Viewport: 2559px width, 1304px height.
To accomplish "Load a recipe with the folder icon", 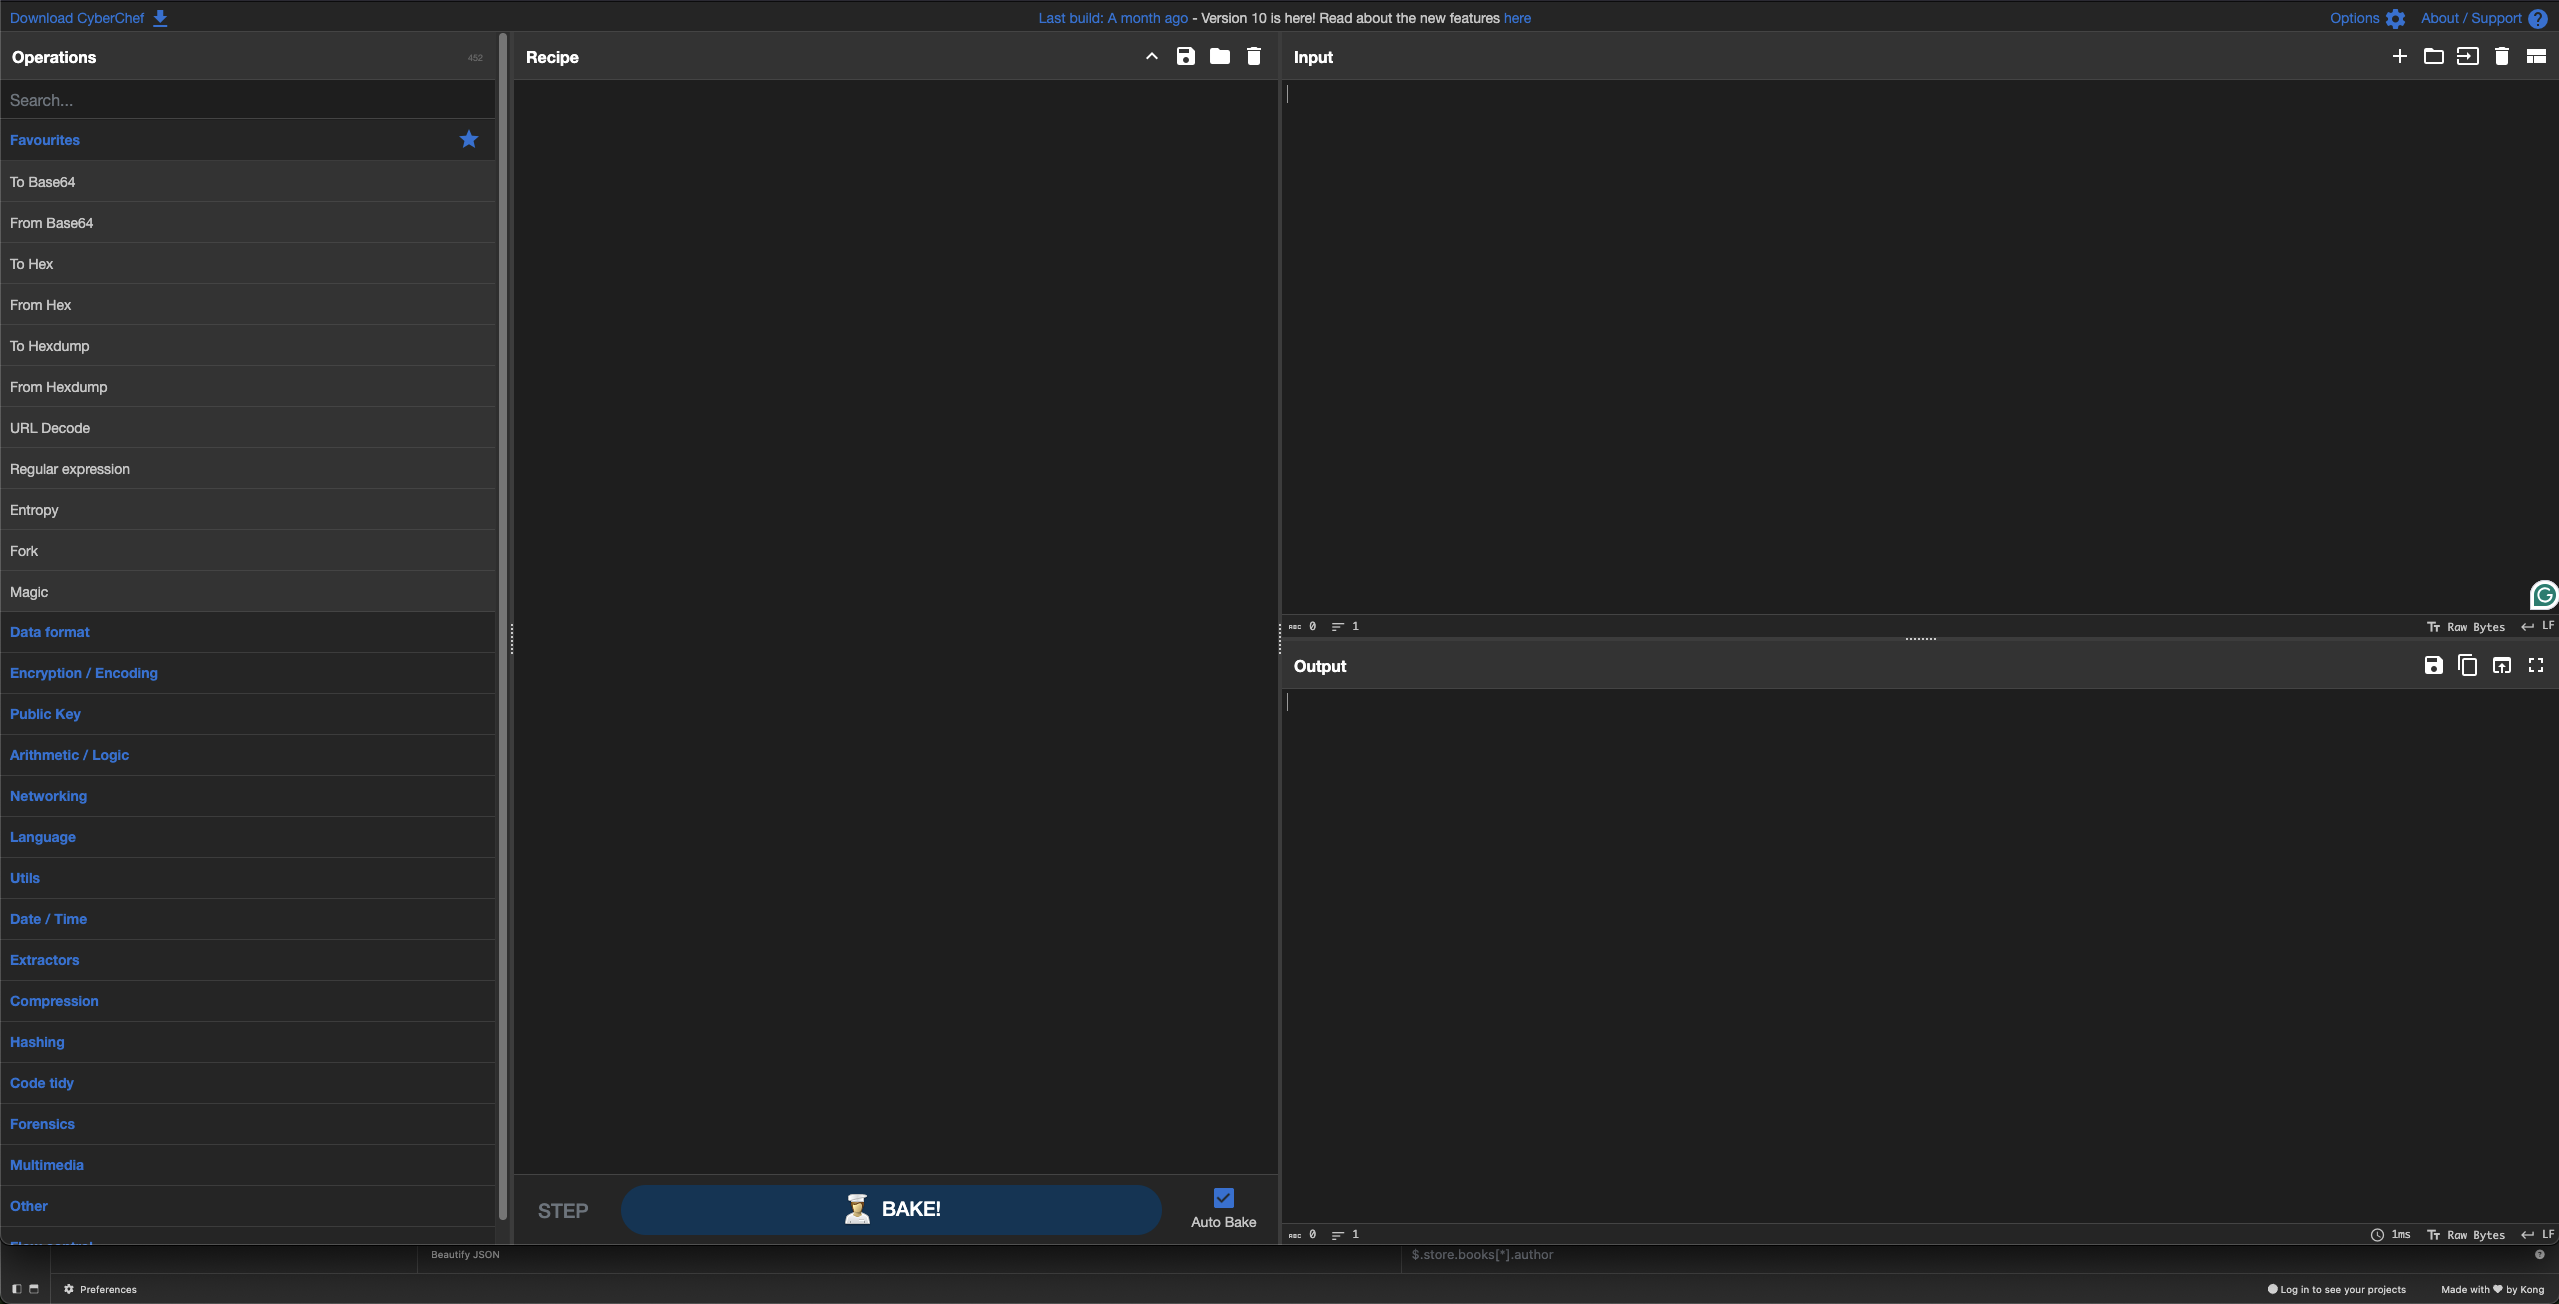I will (x=1220, y=56).
